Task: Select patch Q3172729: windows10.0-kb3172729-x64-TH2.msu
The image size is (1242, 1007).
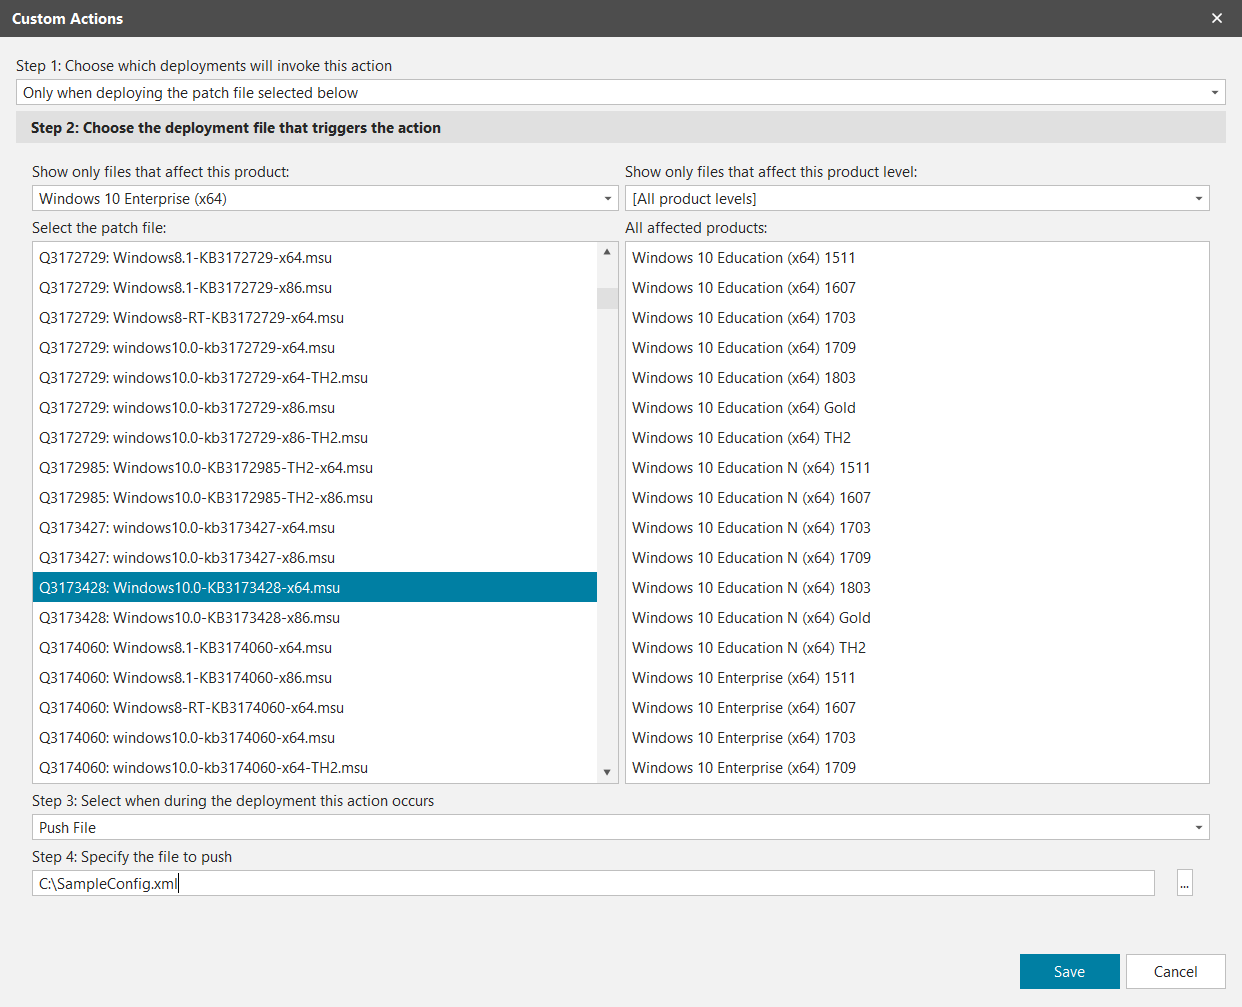Action: [315, 378]
